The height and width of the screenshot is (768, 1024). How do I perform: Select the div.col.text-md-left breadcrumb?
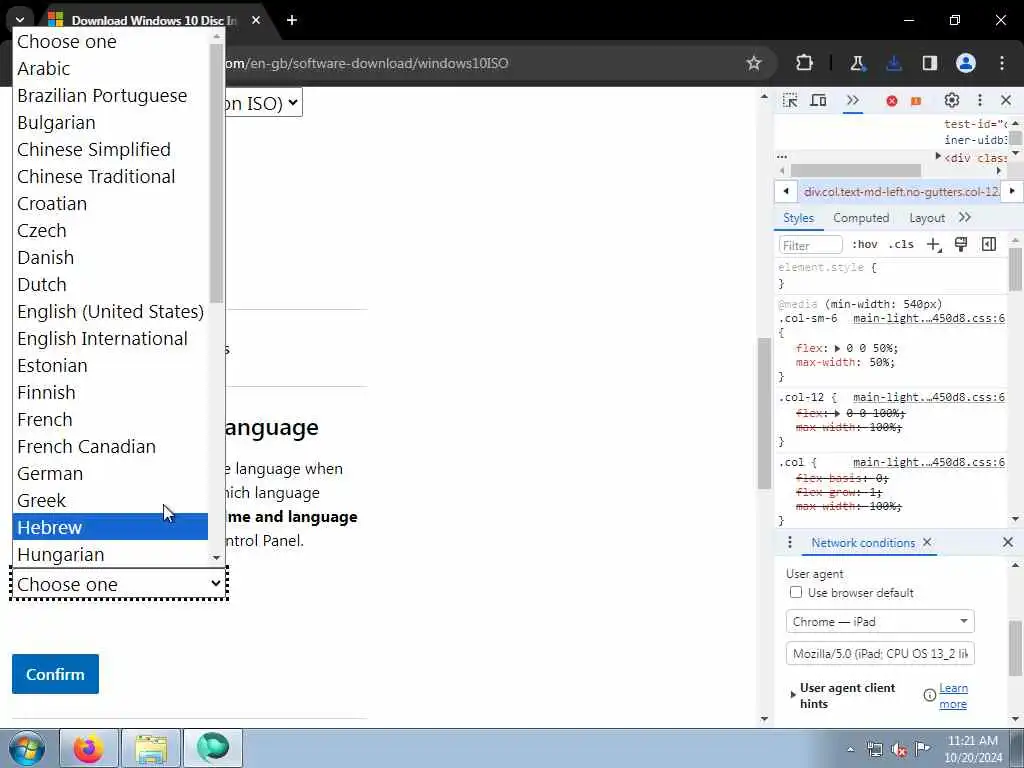(901, 191)
